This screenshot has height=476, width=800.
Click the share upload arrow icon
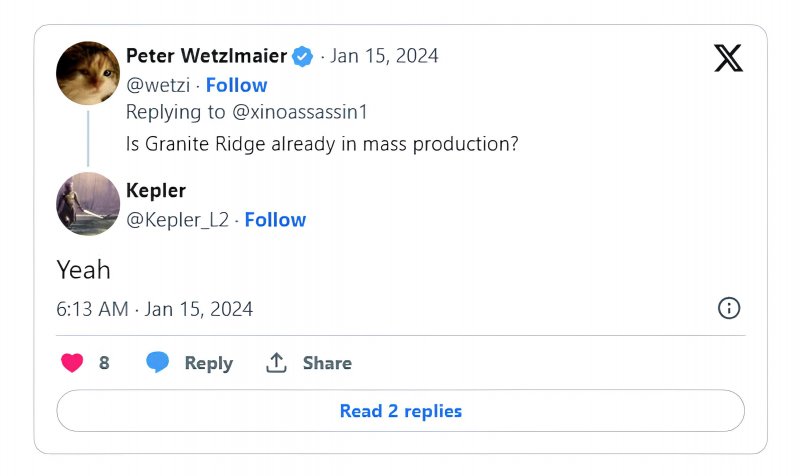coord(277,363)
